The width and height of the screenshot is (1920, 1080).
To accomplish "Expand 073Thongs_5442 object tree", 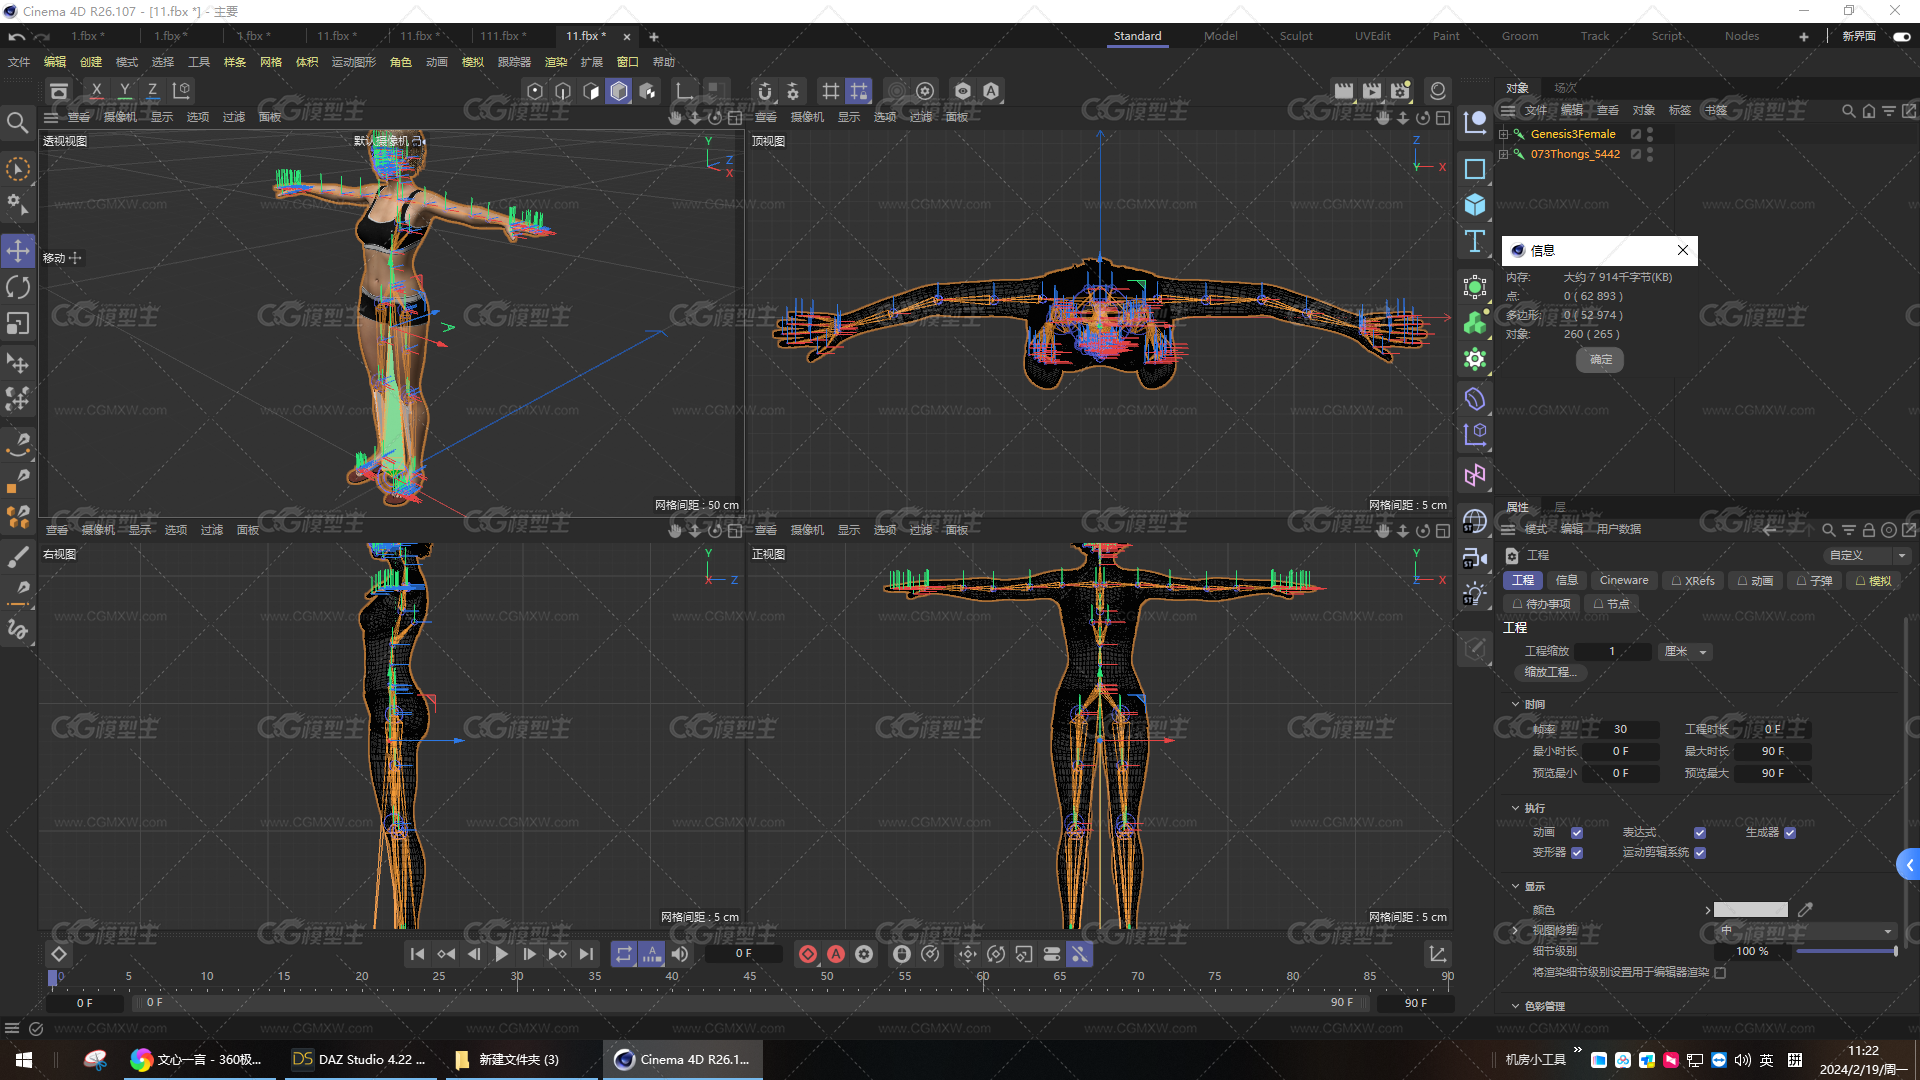I will point(1503,154).
